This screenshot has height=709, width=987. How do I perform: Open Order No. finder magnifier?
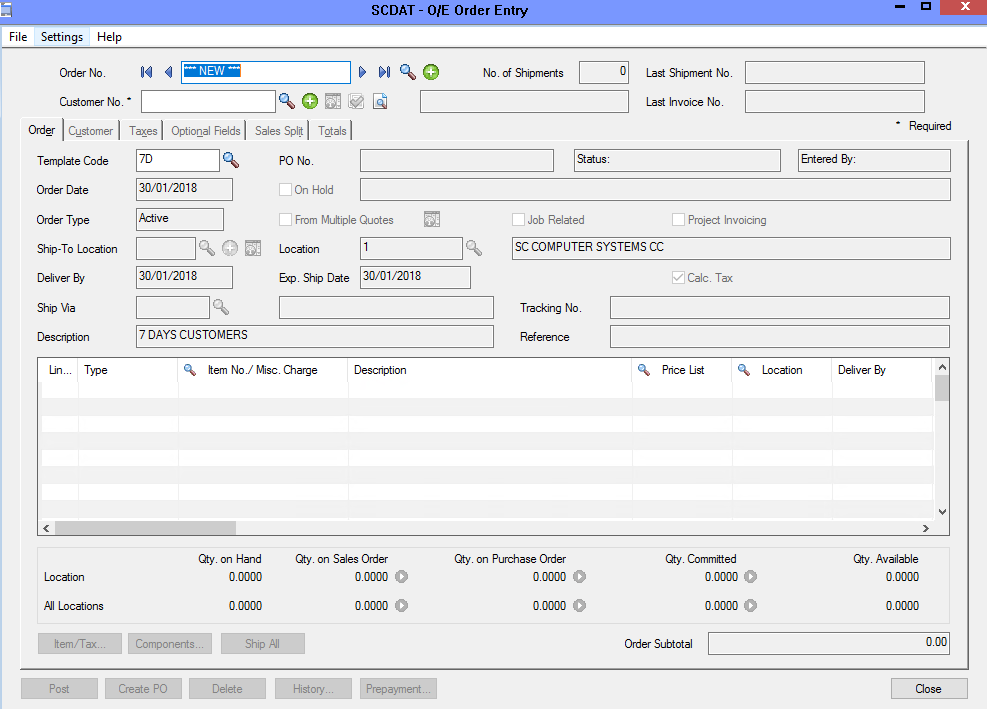pos(408,72)
